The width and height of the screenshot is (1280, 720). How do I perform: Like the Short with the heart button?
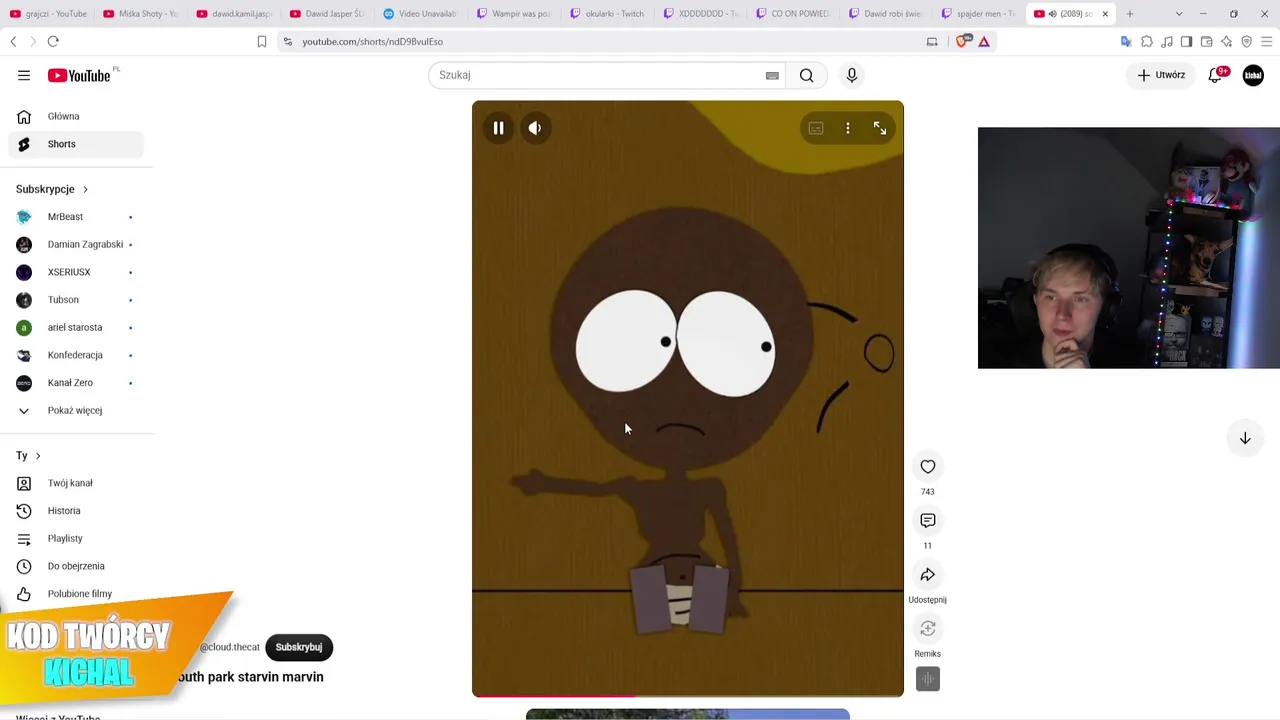928,467
